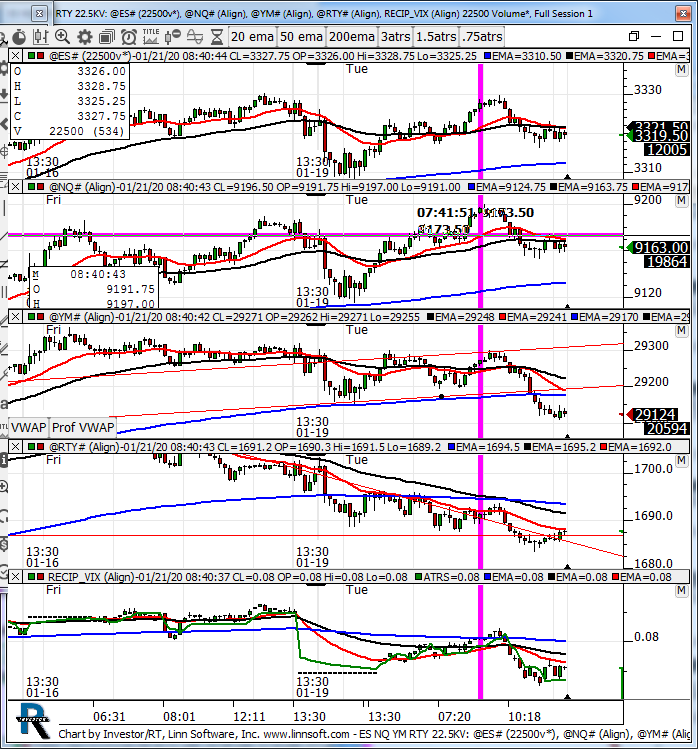Apply the 200ema button
Viewport: 698px width, 749px height.
[x=352, y=37]
